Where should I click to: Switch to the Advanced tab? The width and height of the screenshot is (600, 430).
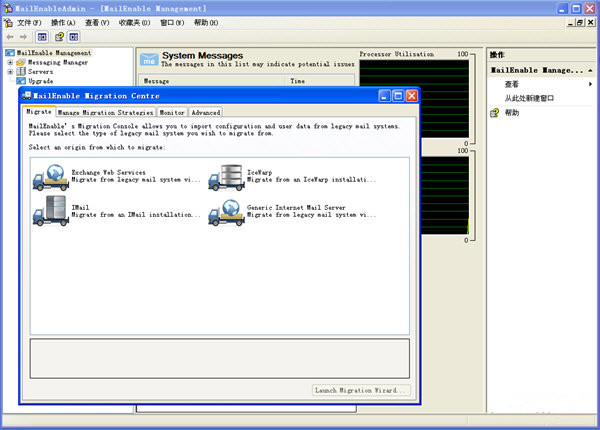pos(206,112)
